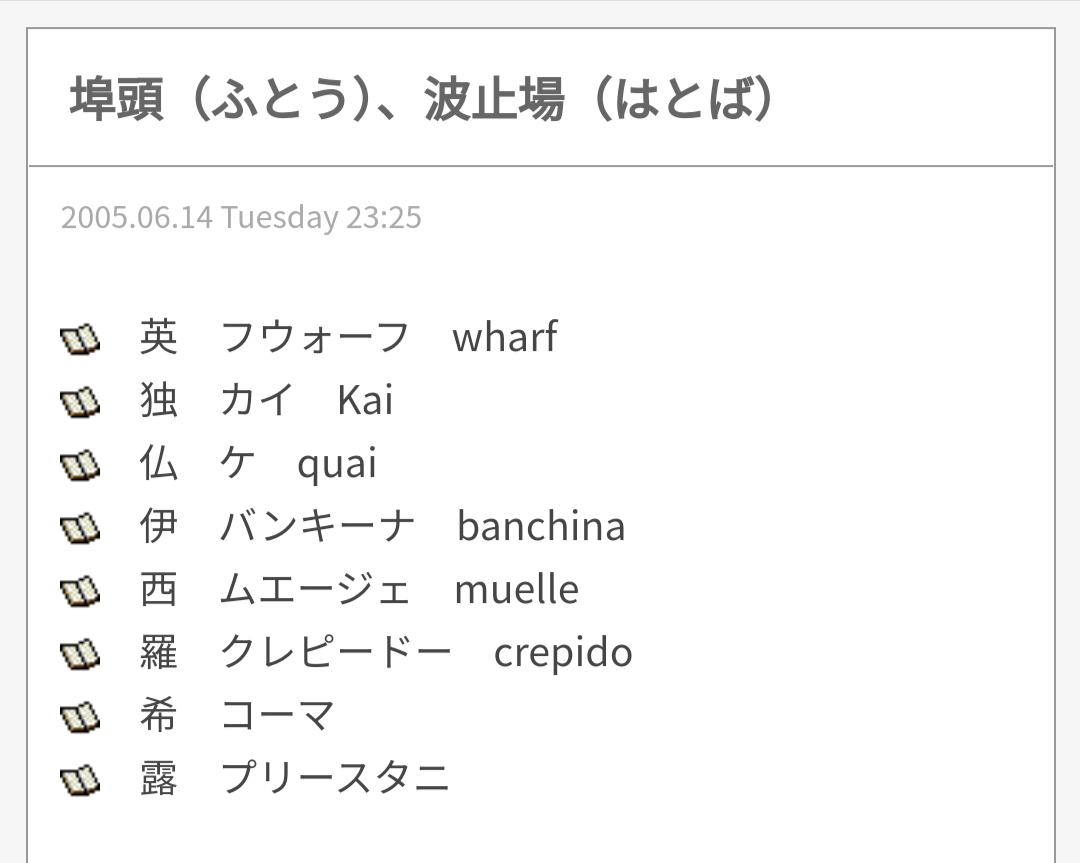Viewport: 1080px width, 863px height.
Task: Click the French word quai
Action: pos(337,463)
